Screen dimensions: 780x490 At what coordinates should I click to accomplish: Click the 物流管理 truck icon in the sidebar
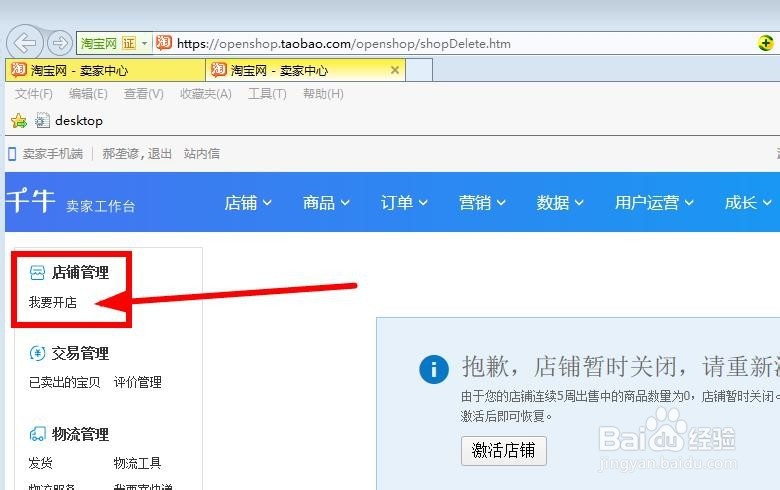point(37,434)
